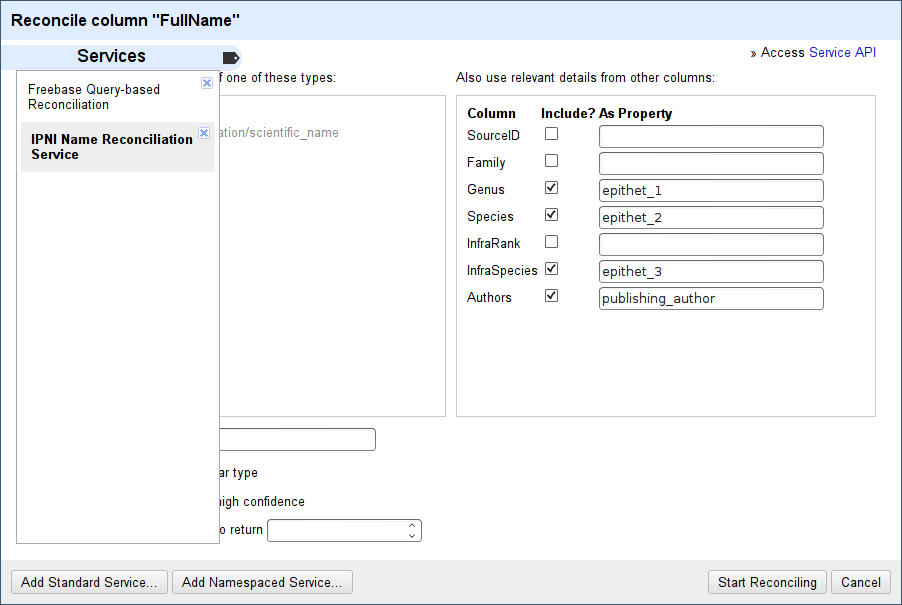
Task: Uncheck the Species include checkbox
Action: coord(551,215)
